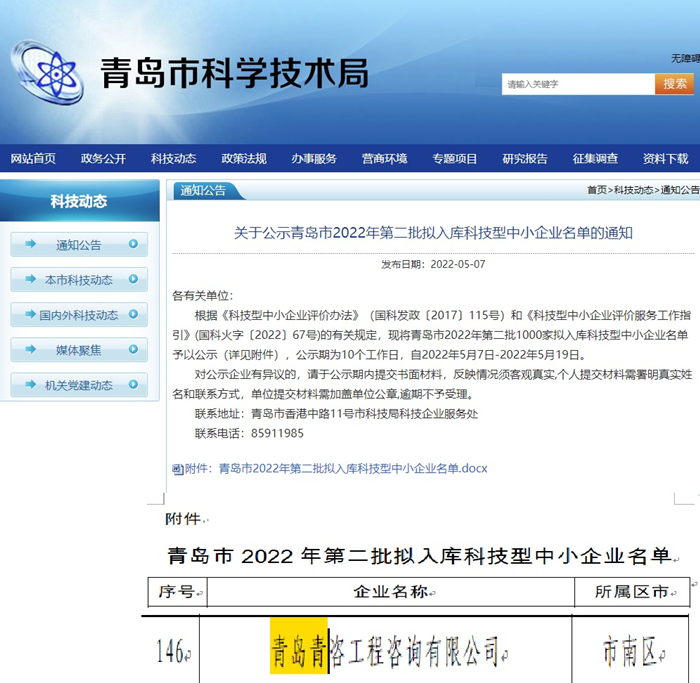Click the round chevron icon on 国内外科技动态
This screenshot has height=683, width=700.
(x=135, y=315)
